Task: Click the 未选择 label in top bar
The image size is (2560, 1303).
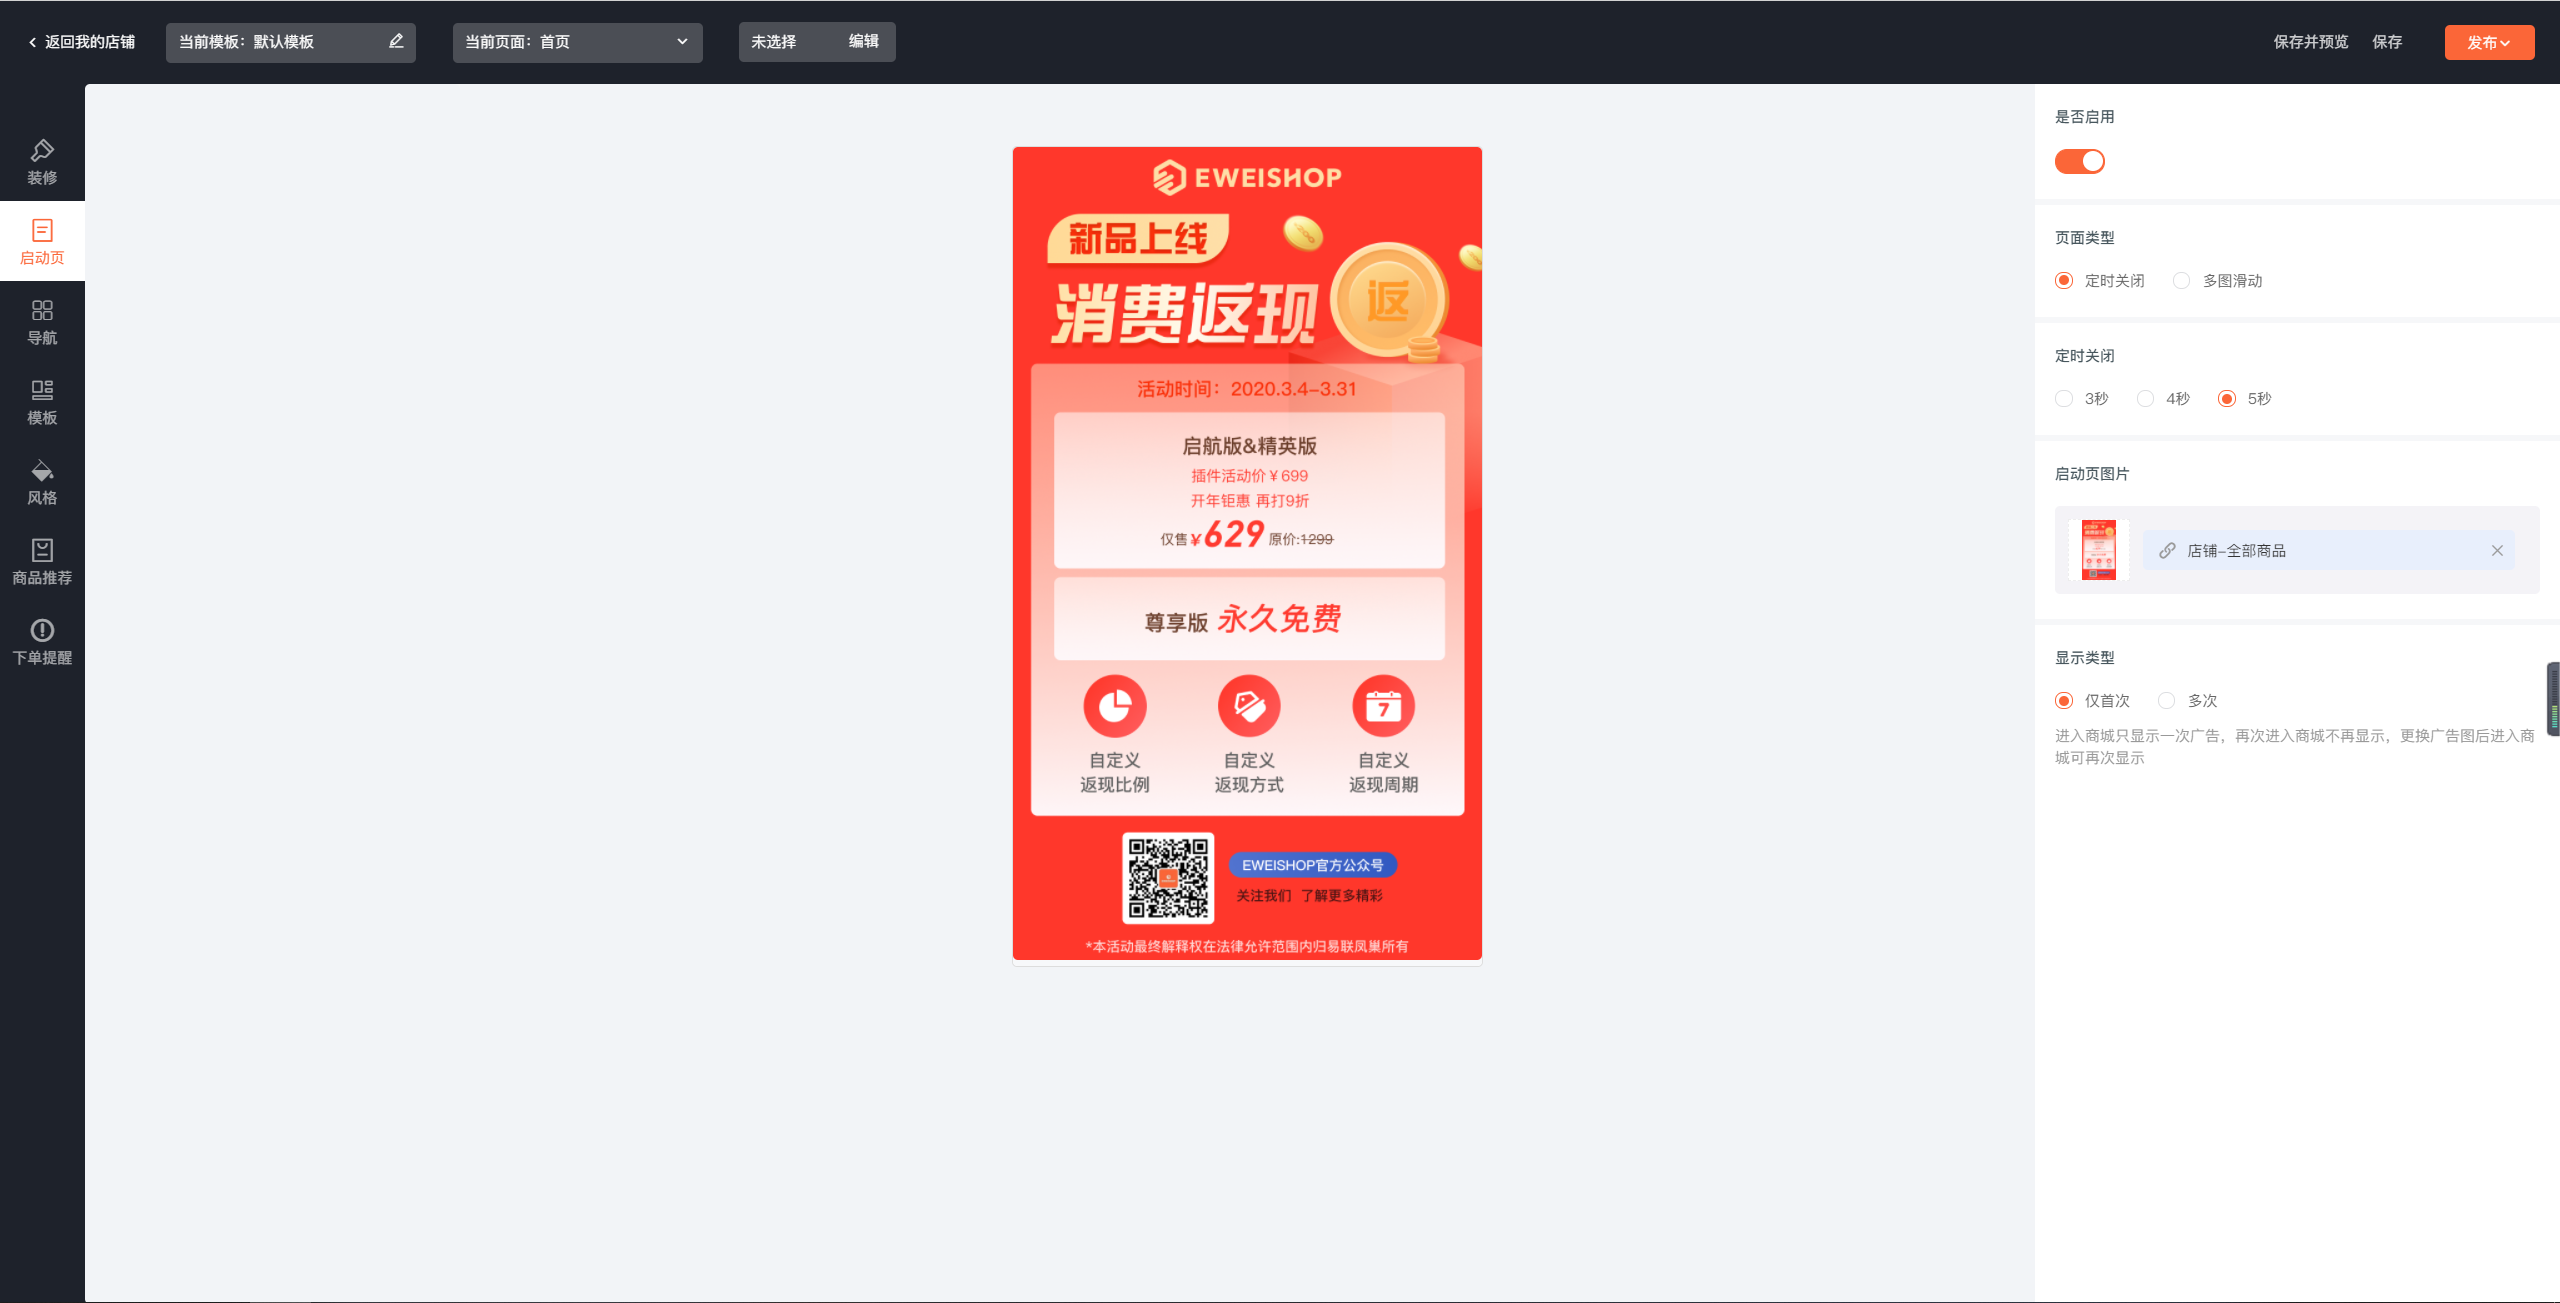Action: tap(773, 42)
